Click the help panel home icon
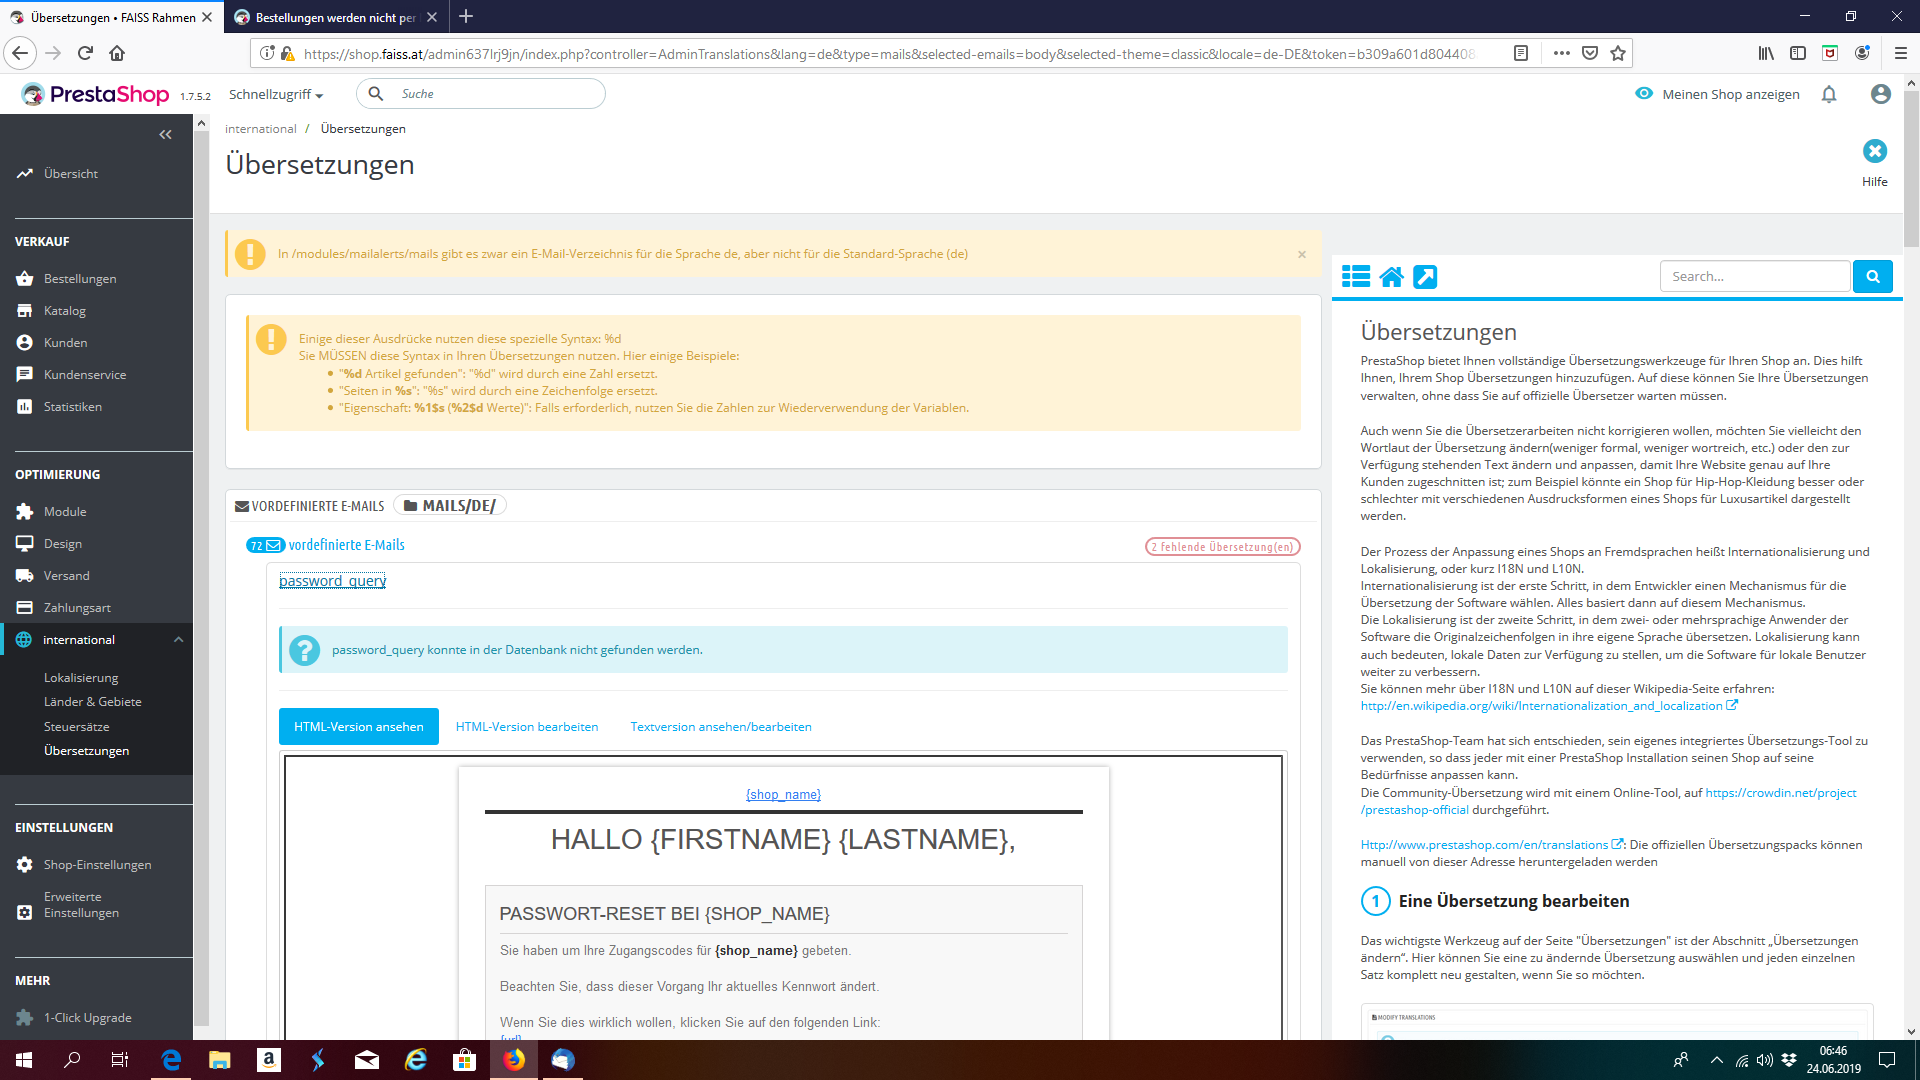The height and width of the screenshot is (1080, 1920). pos(1391,277)
